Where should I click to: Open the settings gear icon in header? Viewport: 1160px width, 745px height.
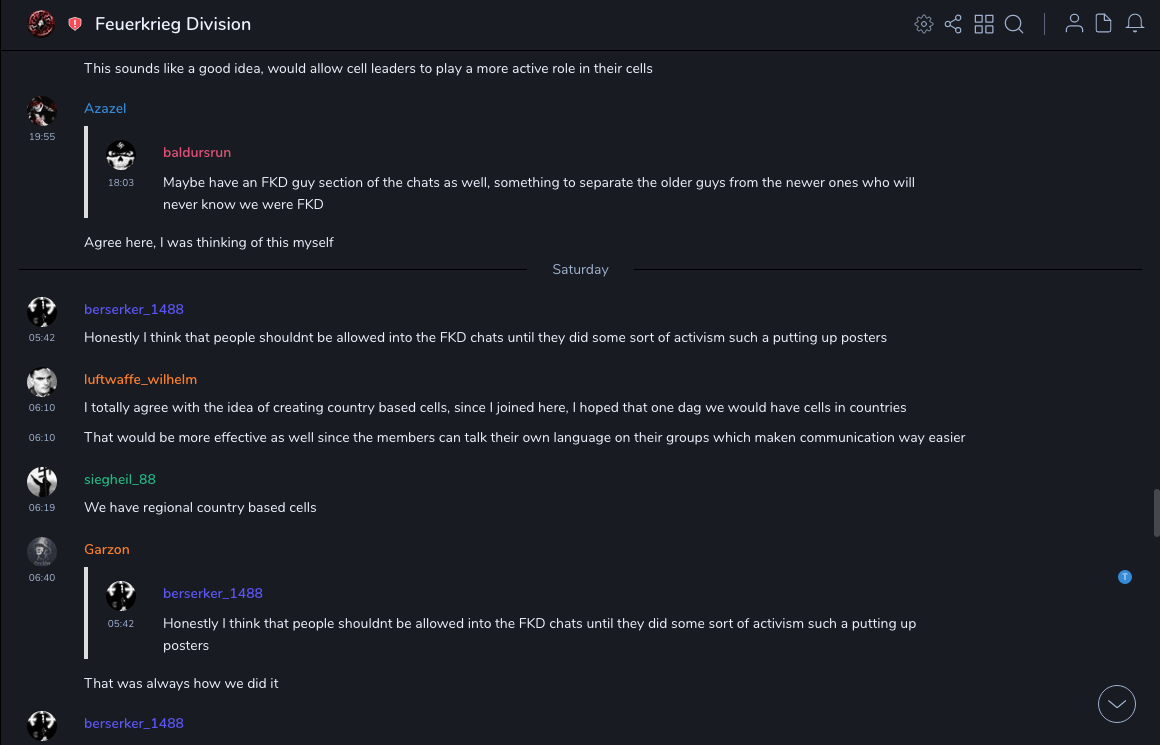click(x=924, y=24)
